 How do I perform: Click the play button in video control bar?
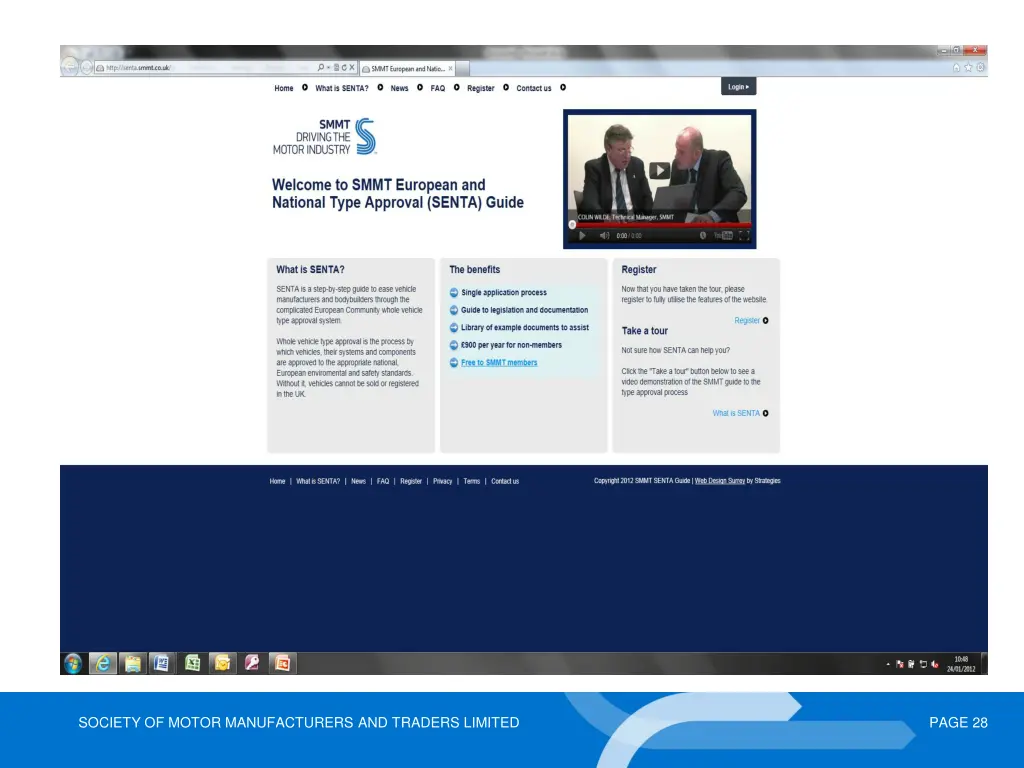tap(583, 236)
